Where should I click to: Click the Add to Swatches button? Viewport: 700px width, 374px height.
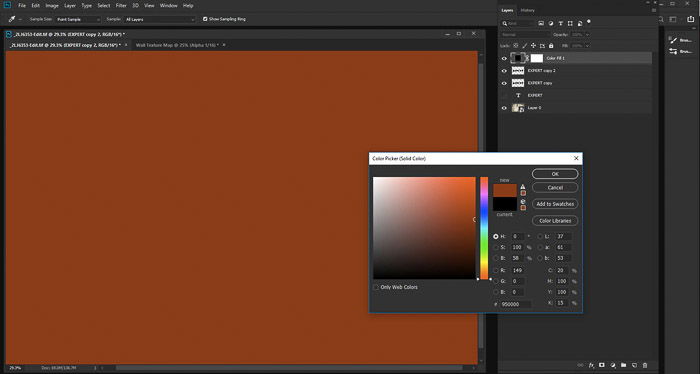555,204
